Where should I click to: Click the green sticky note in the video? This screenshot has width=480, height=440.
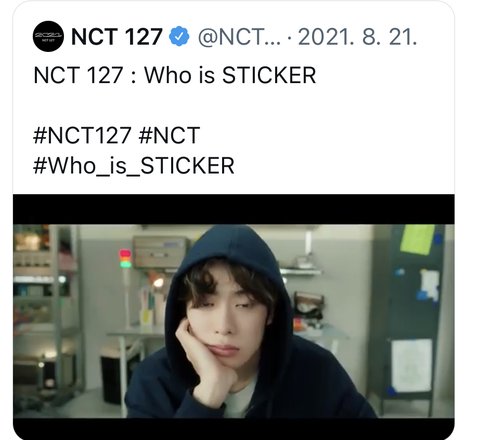pos(417,239)
